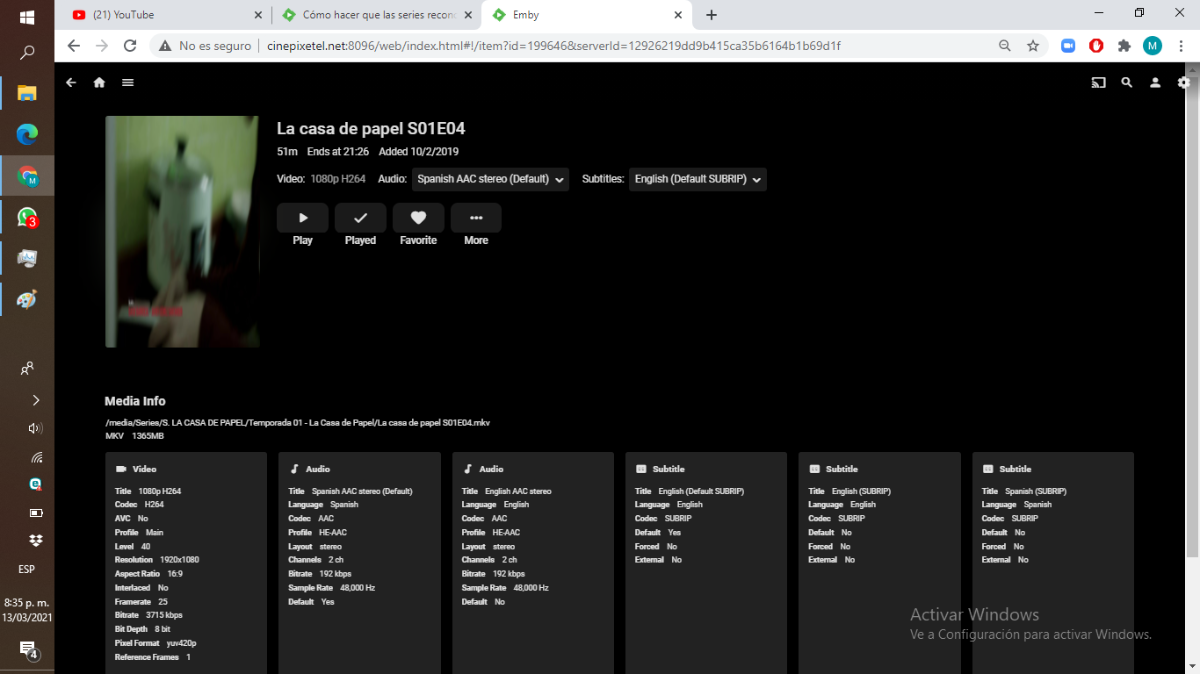Click the Media Info heading
The height and width of the screenshot is (674, 1200).
pos(135,401)
